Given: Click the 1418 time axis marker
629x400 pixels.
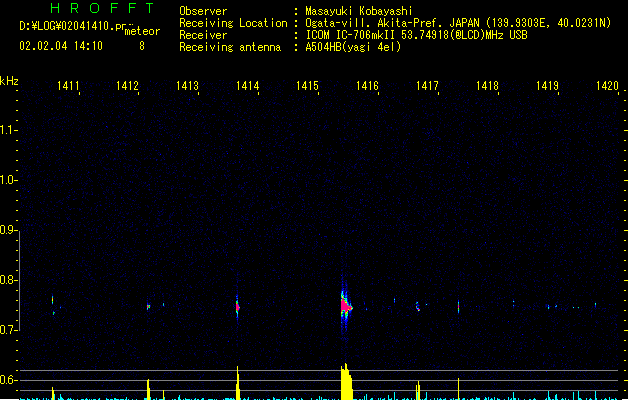Looking at the screenshot, I should click(x=487, y=86).
